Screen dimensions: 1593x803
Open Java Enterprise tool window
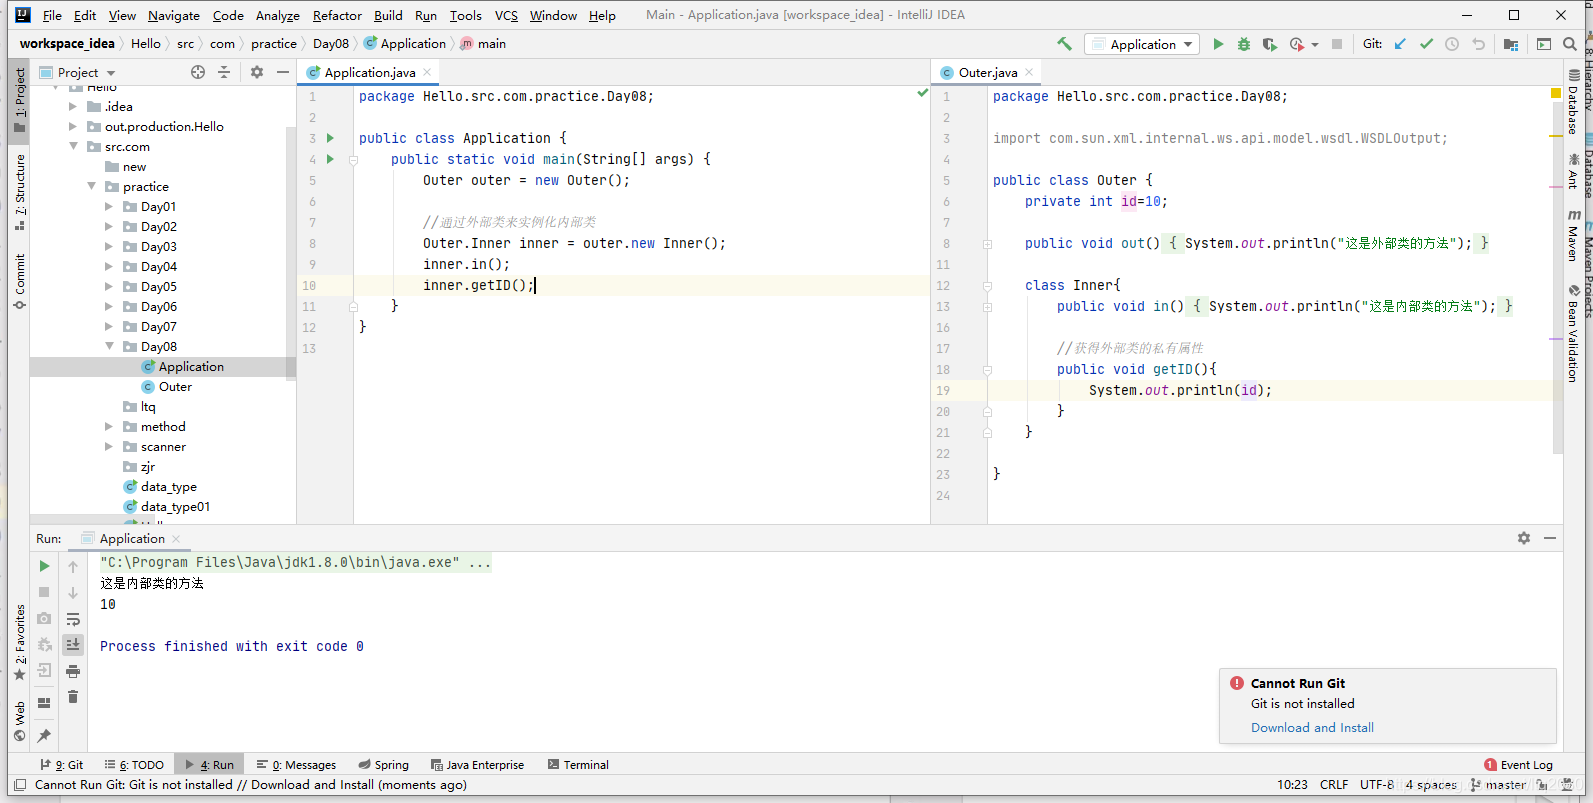477,764
